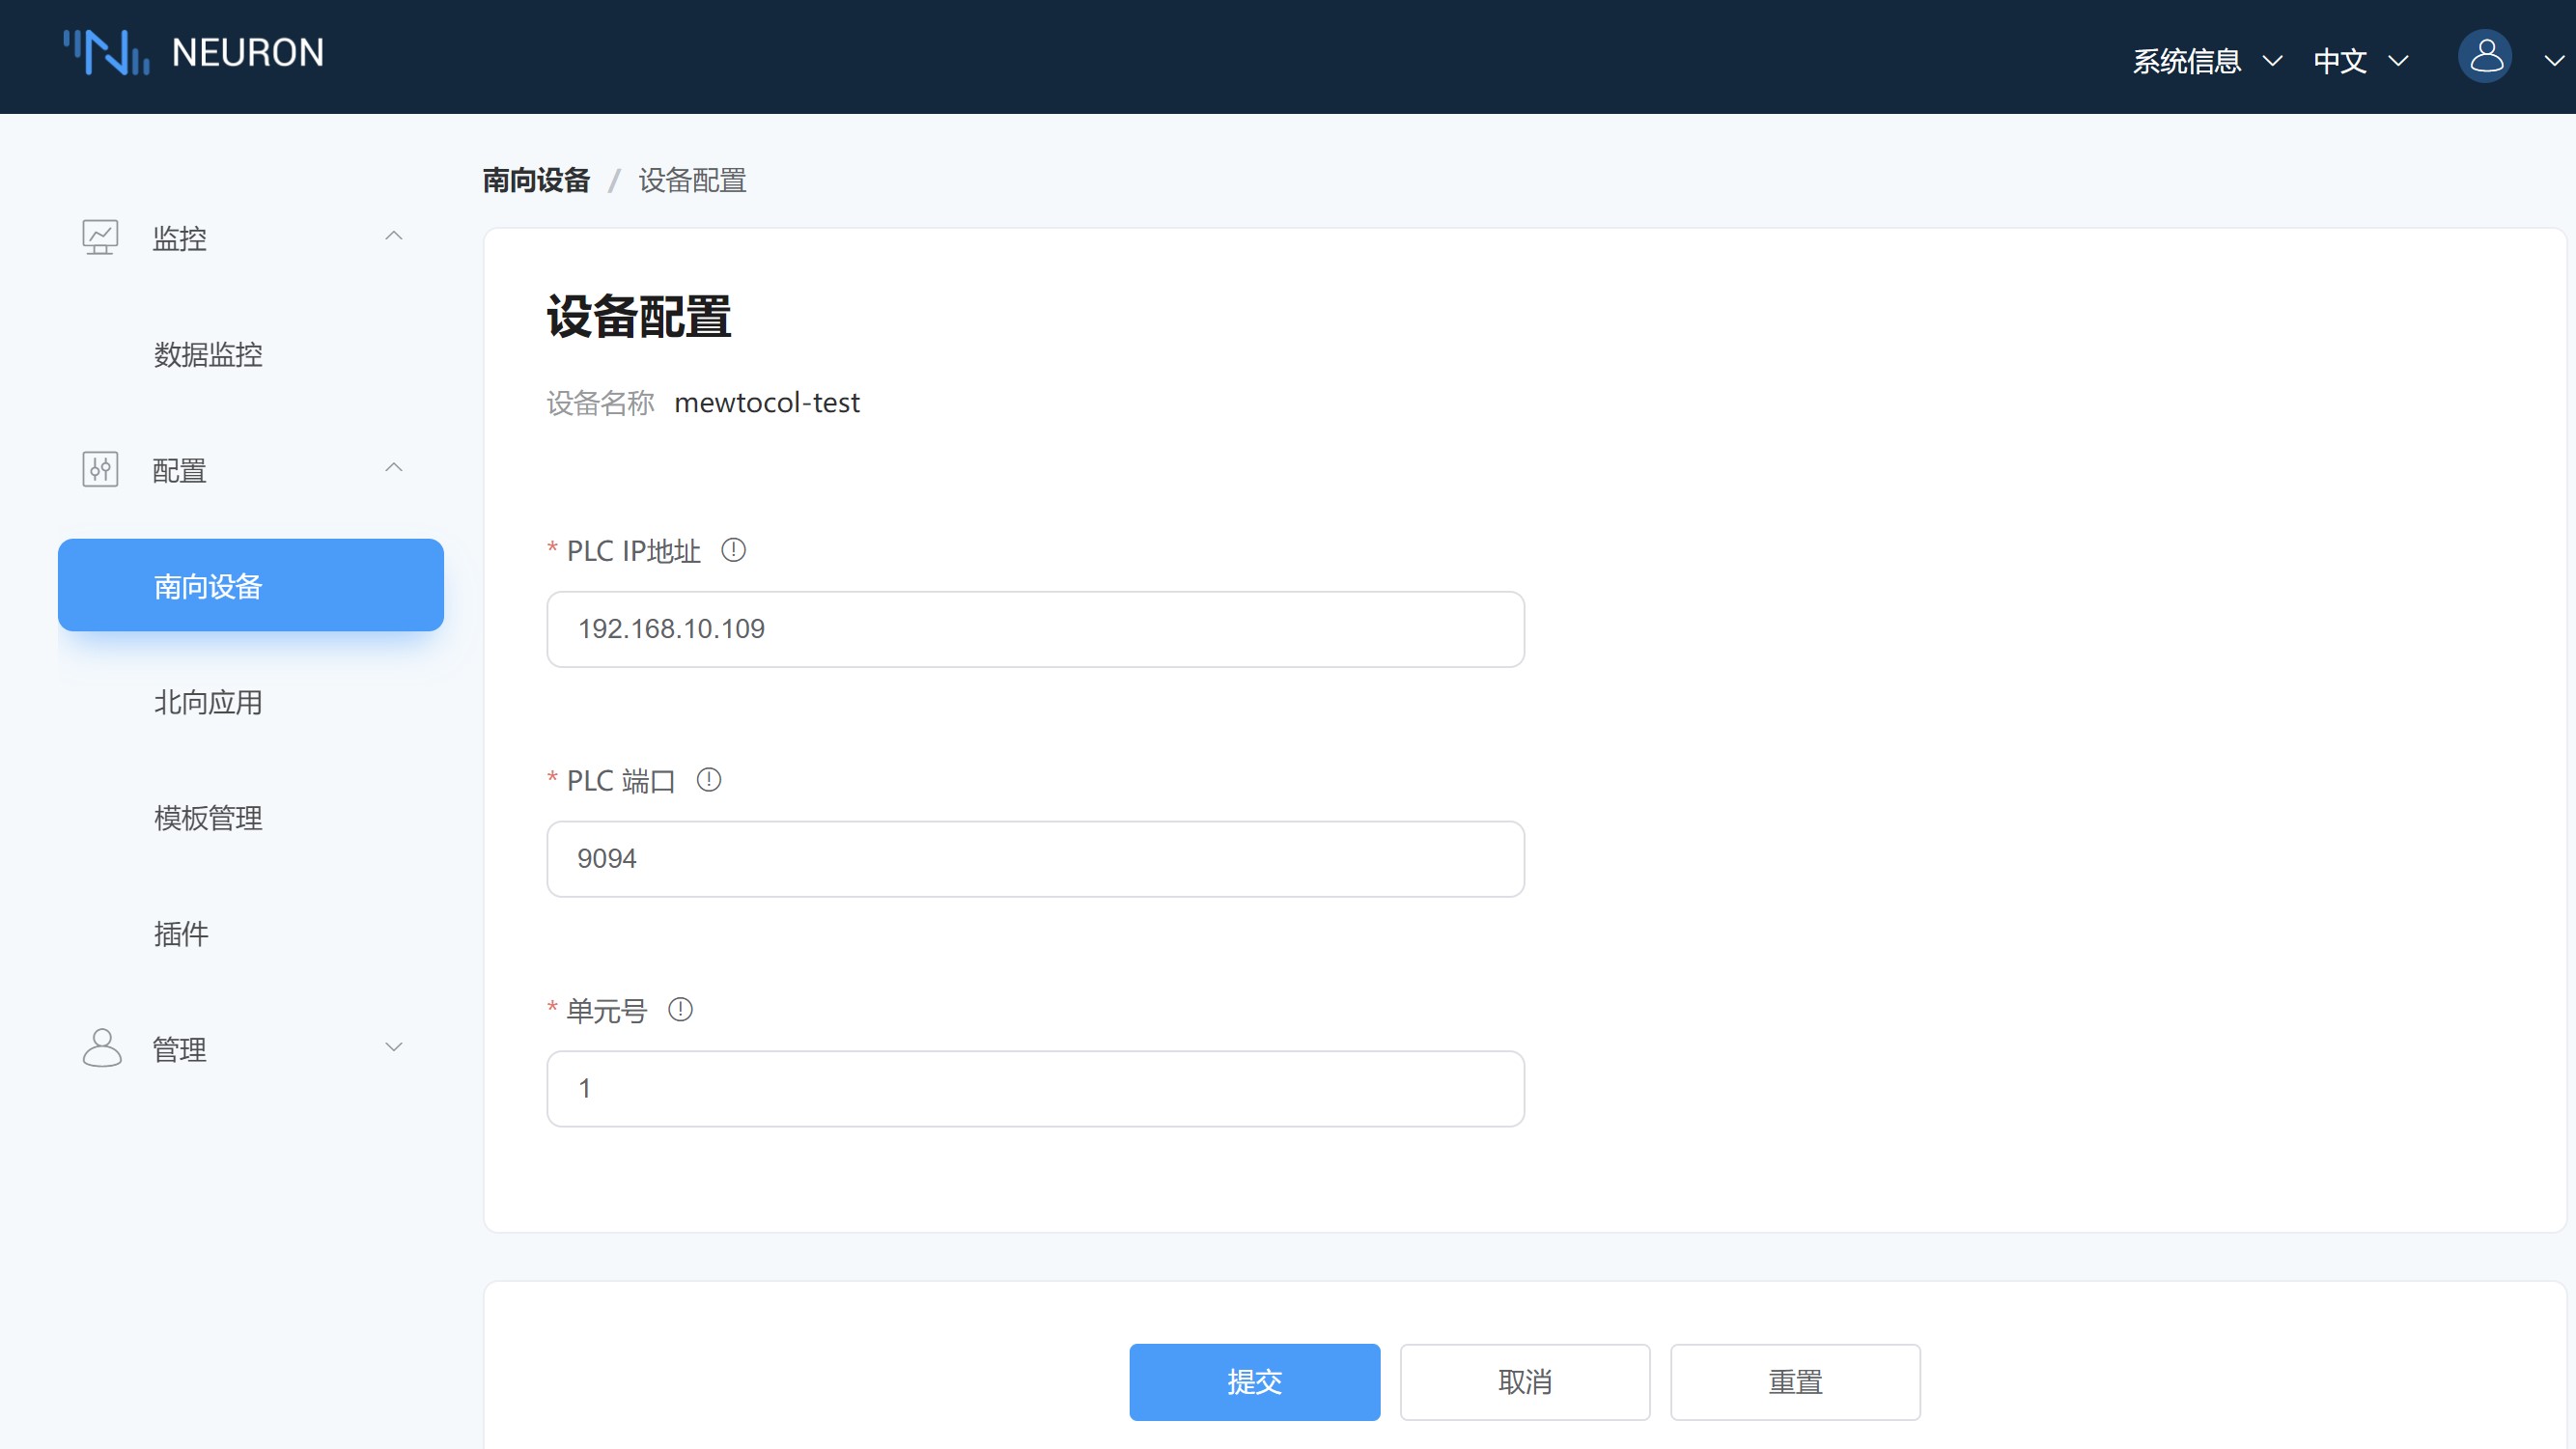Screen dimensions: 2576x1449
Task: Click the 重置 reset button
Action: (x=1794, y=1382)
